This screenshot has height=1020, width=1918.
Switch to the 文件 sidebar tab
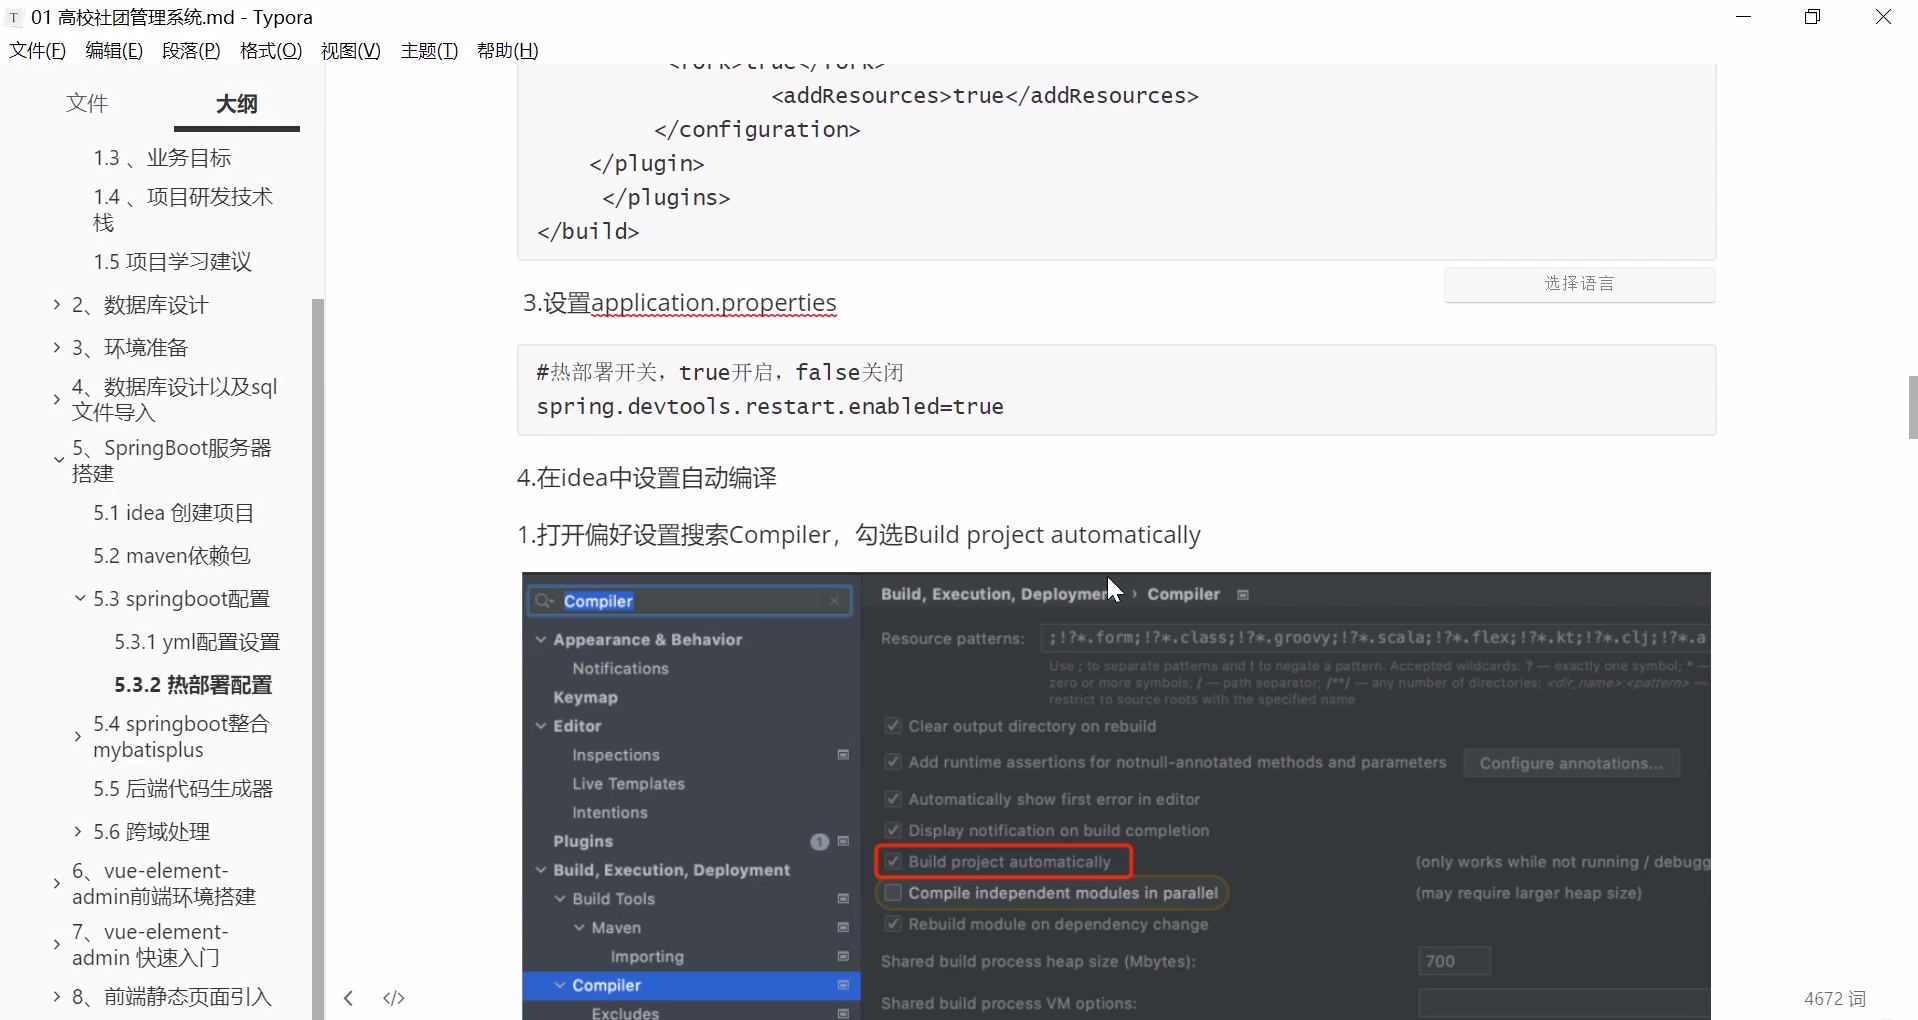tap(86, 103)
